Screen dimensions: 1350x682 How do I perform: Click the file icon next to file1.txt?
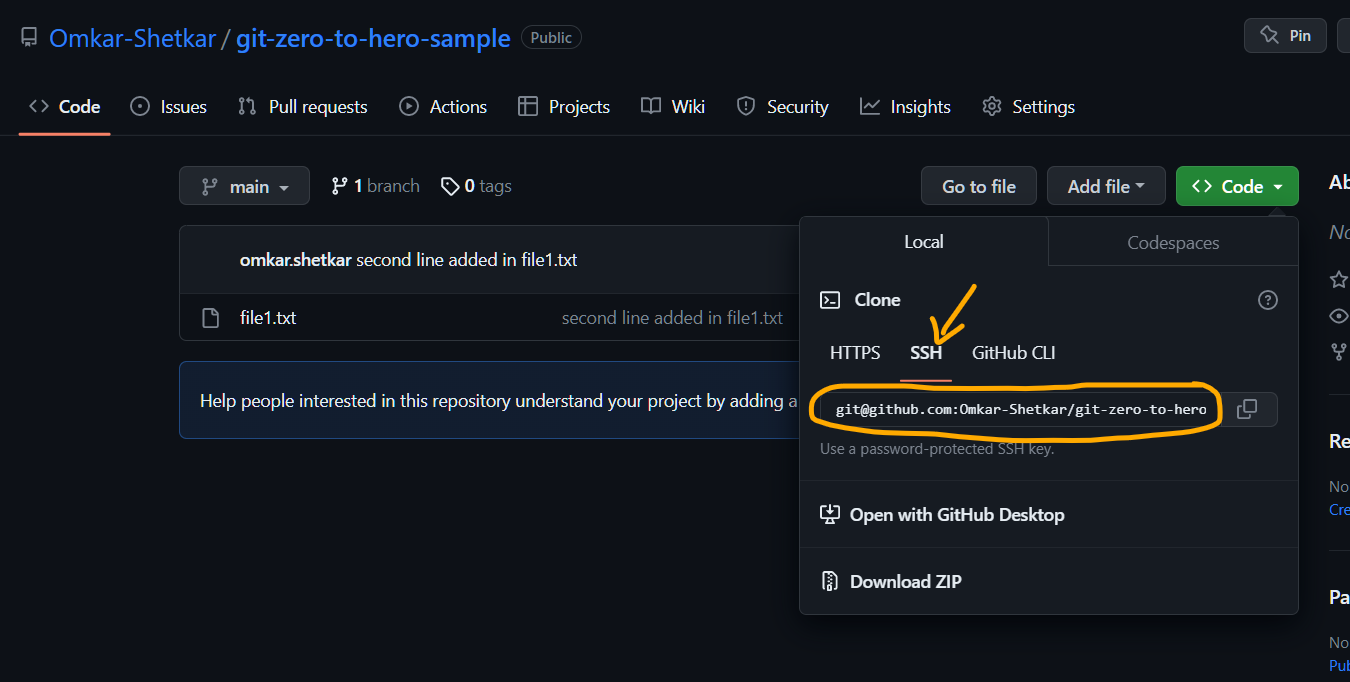[x=210, y=318]
